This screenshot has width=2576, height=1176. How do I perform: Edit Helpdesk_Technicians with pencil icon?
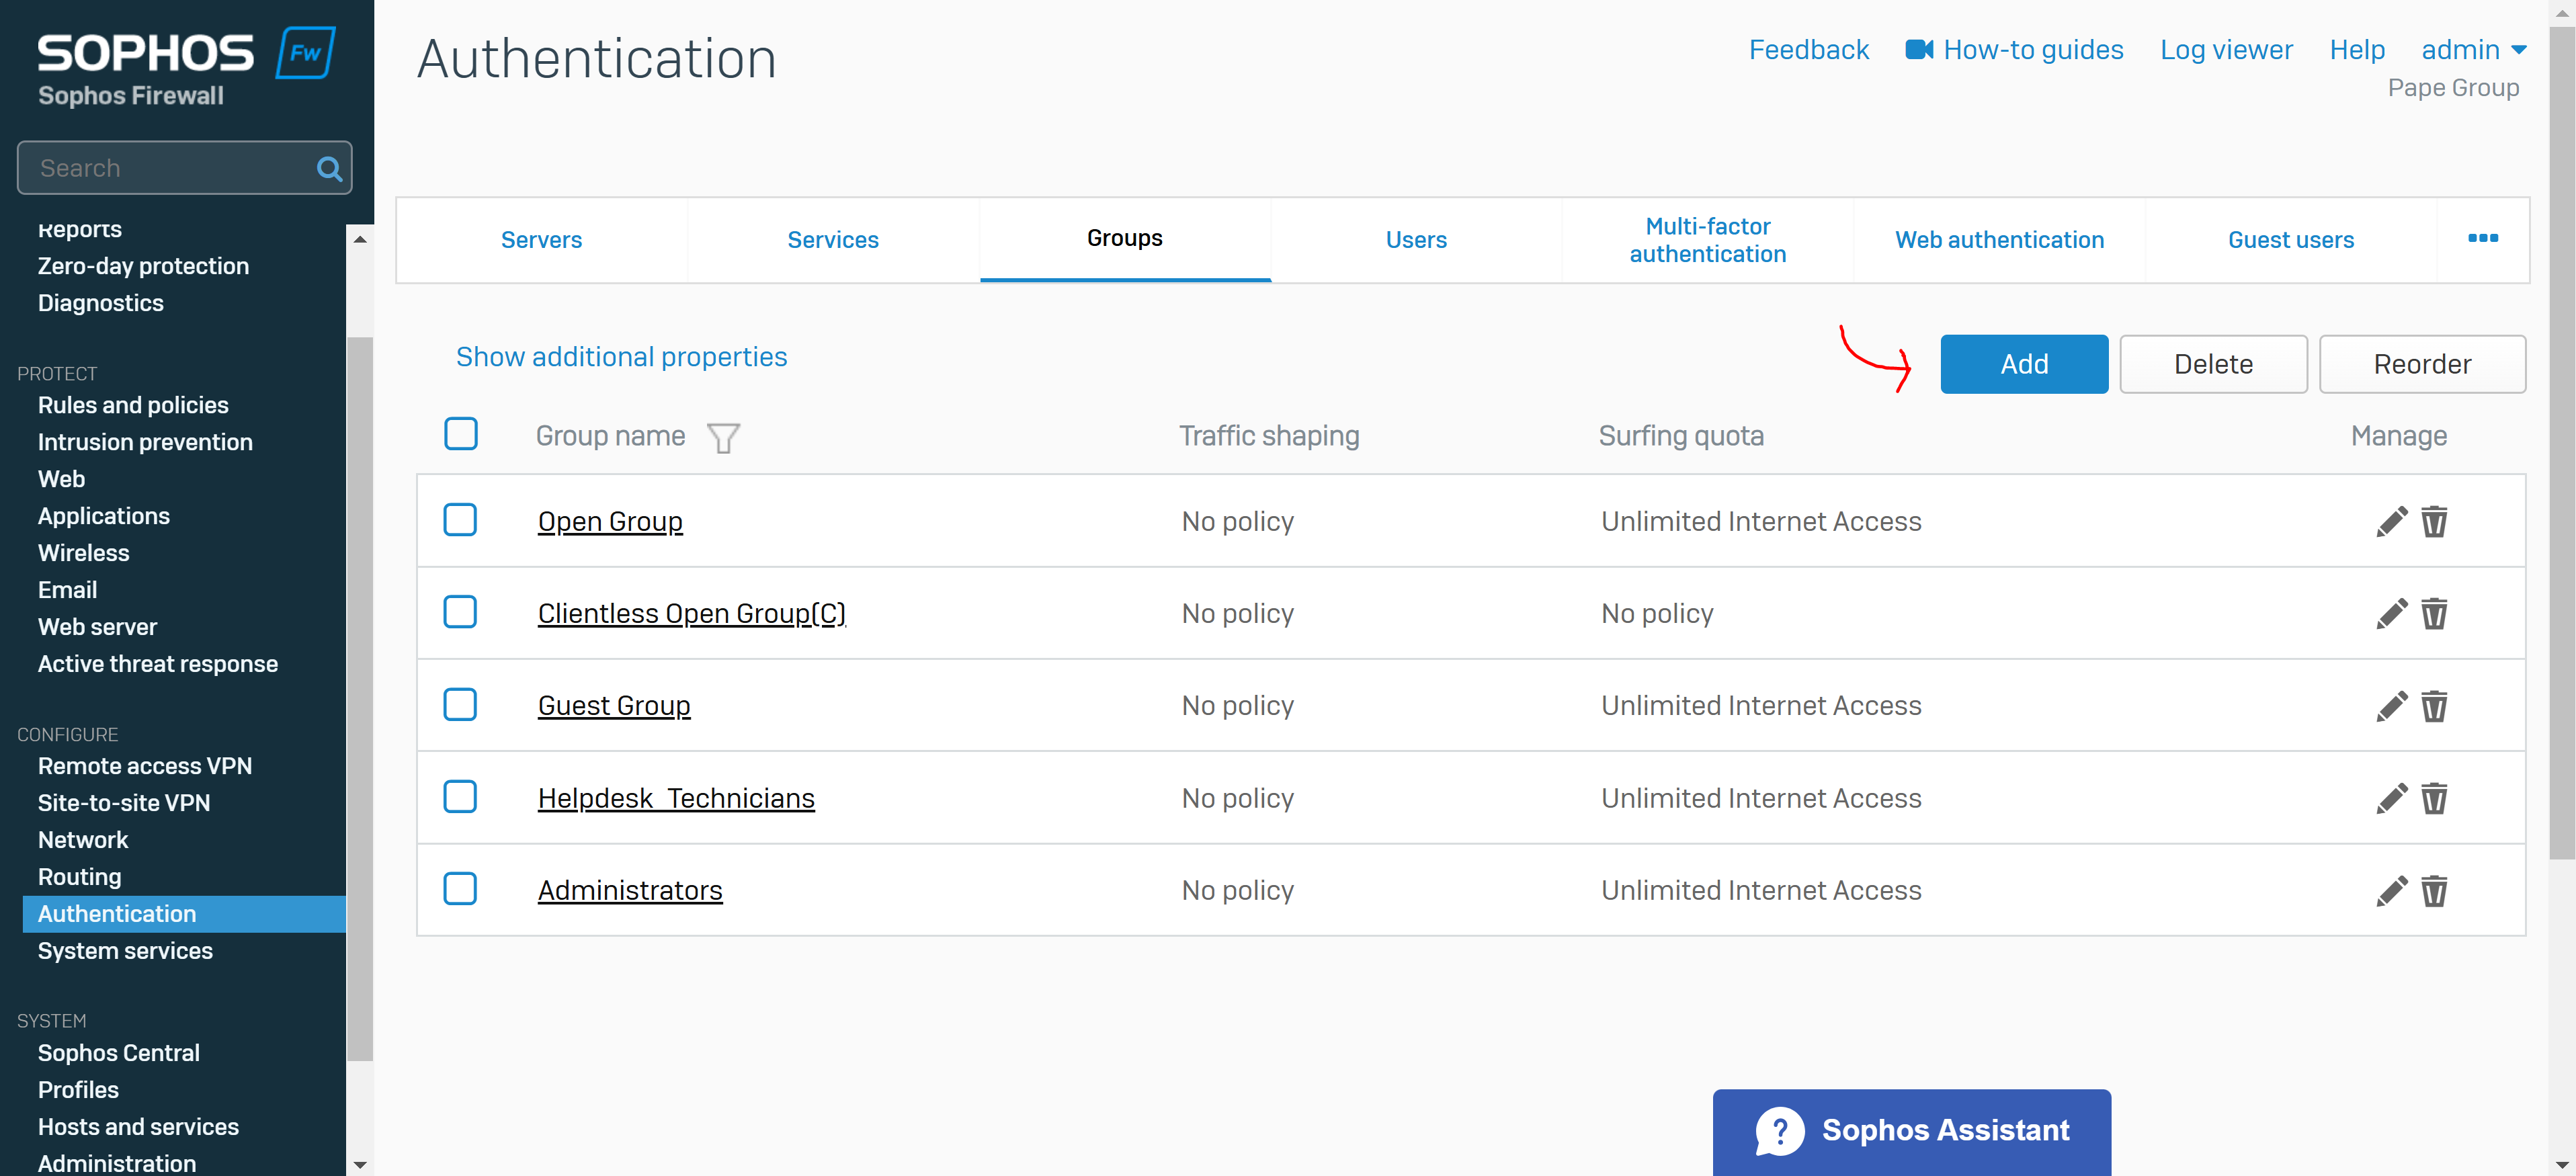point(2391,798)
